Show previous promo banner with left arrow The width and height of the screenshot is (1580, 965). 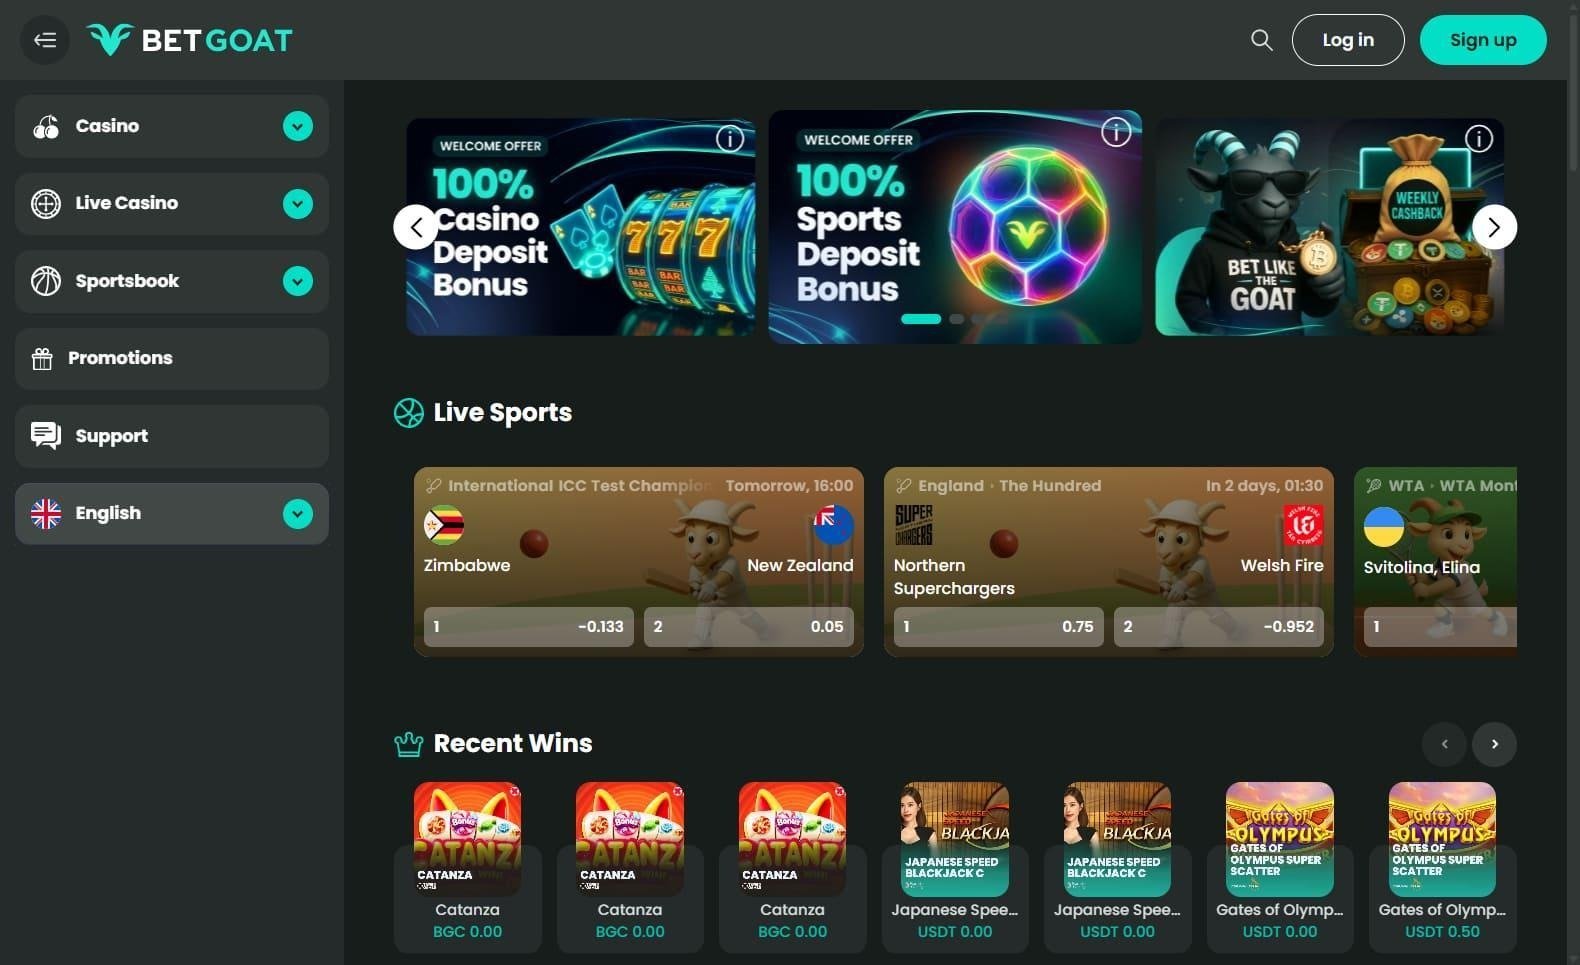tap(416, 227)
